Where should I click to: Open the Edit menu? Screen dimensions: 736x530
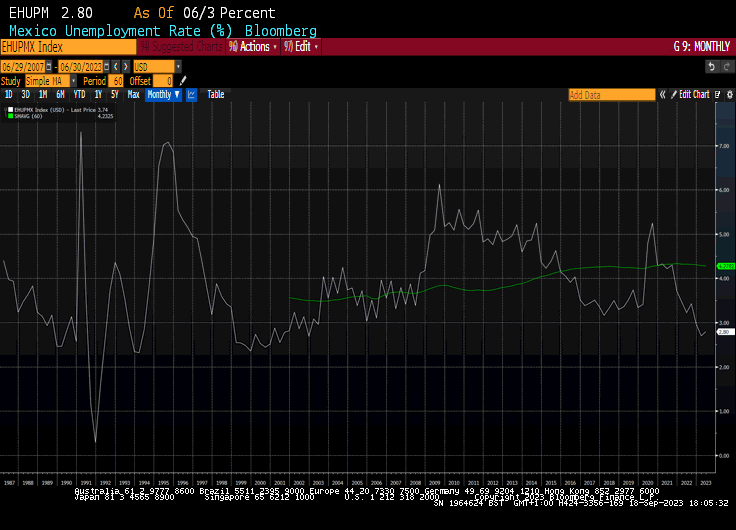click(303, 46)
